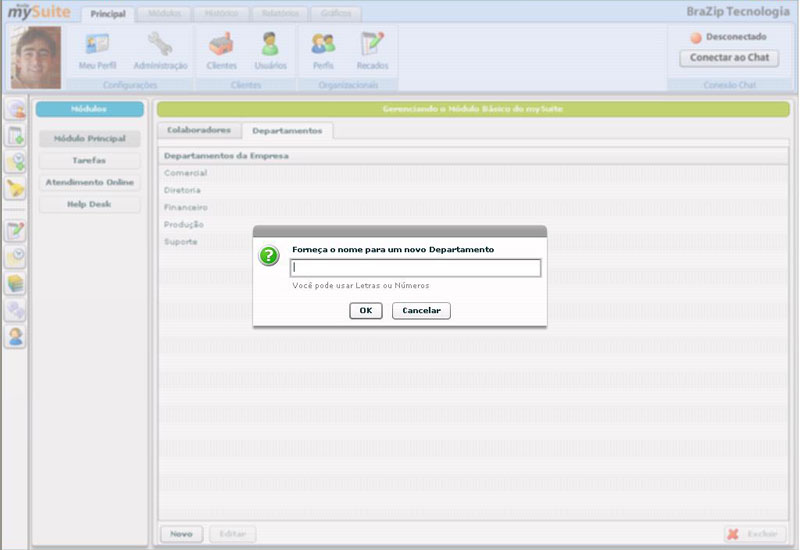Open Meu Perfil icon in ribbon
Image resolution: width=800 pixels, height=550 pixels.
(97, 46)
